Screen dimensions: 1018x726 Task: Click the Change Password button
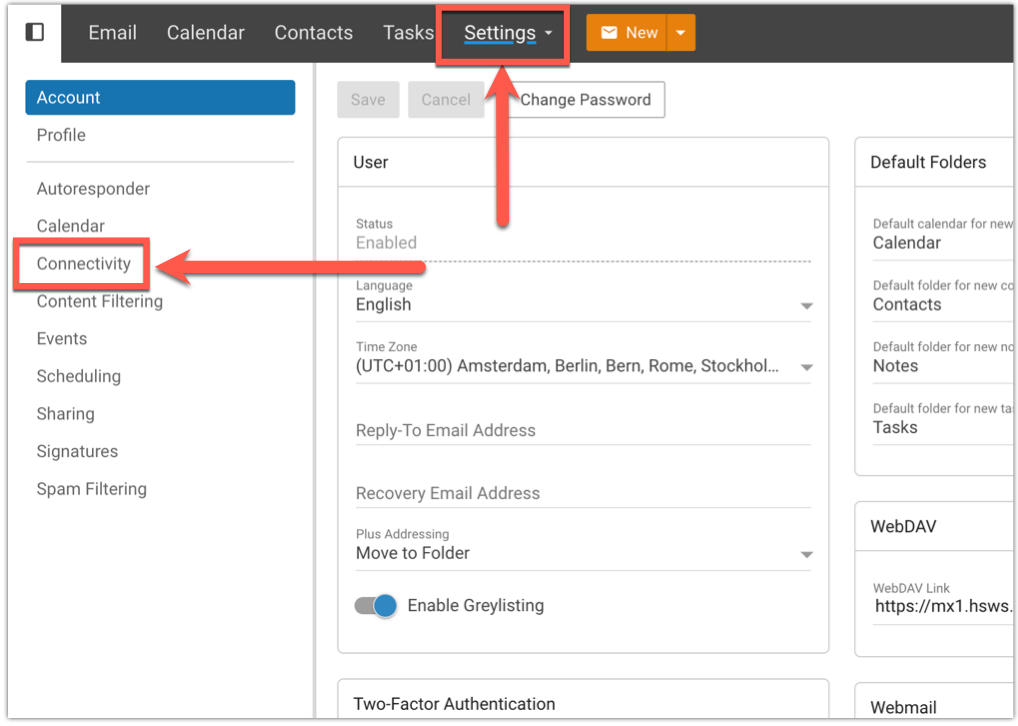coord(585,100)
